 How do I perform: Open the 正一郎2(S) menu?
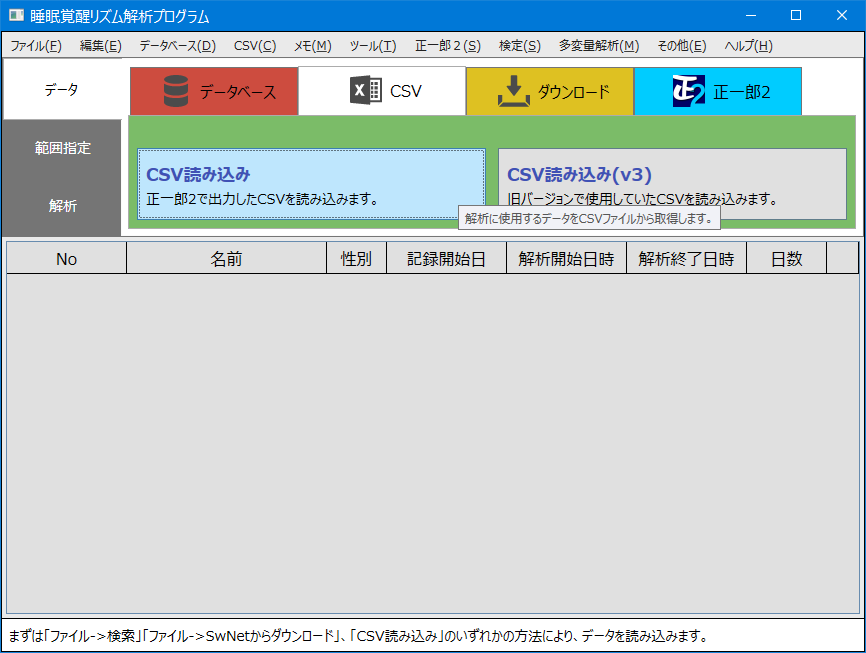tap(448, 46)
